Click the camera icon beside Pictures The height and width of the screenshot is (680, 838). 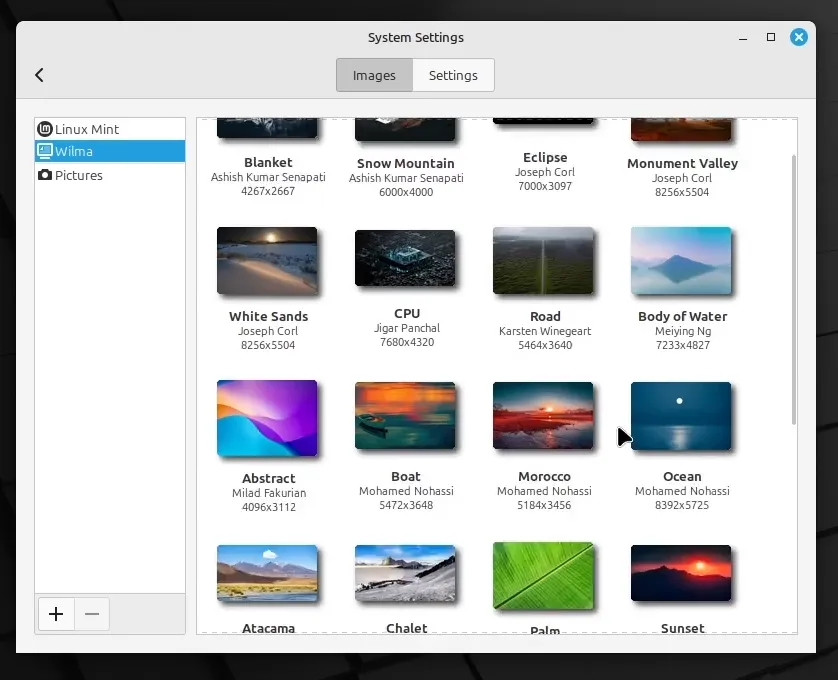tap(44, 175)
